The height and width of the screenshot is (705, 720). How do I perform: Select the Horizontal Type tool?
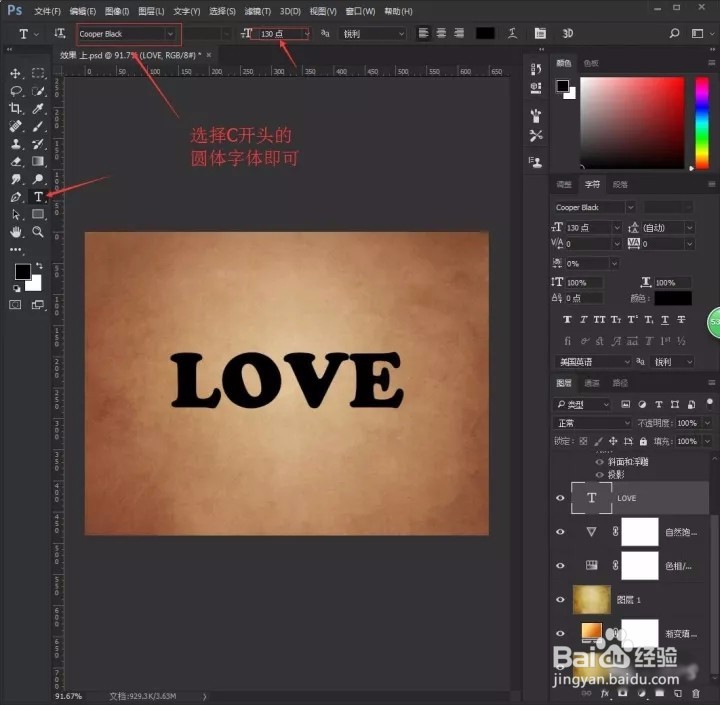coord(38,197)
